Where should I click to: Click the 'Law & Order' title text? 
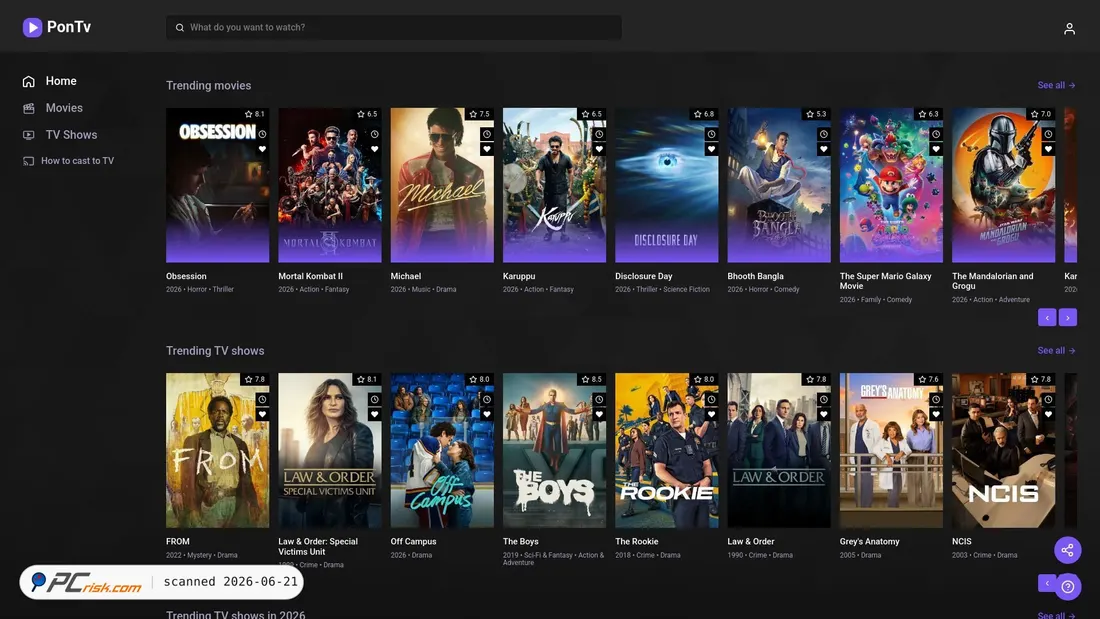pos(751,542)
